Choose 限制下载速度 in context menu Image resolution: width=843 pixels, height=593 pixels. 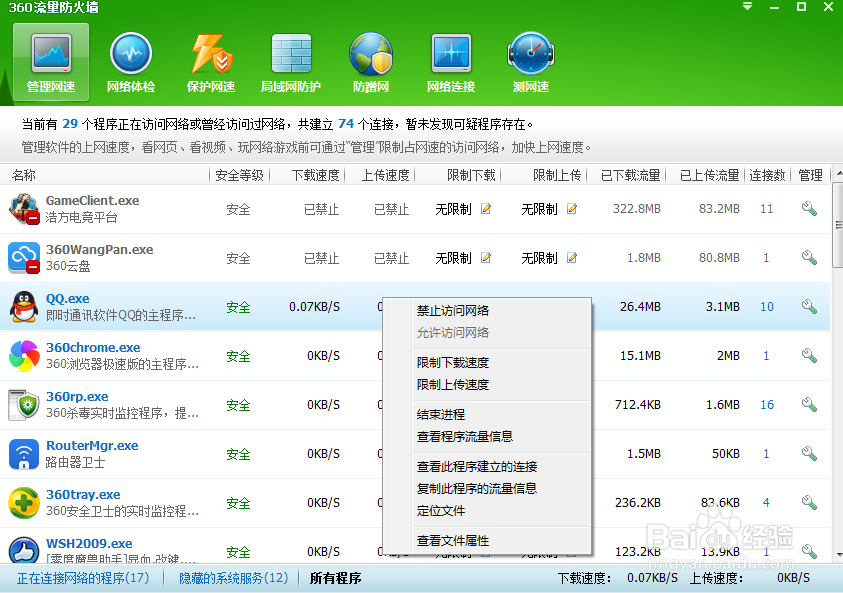453,362
